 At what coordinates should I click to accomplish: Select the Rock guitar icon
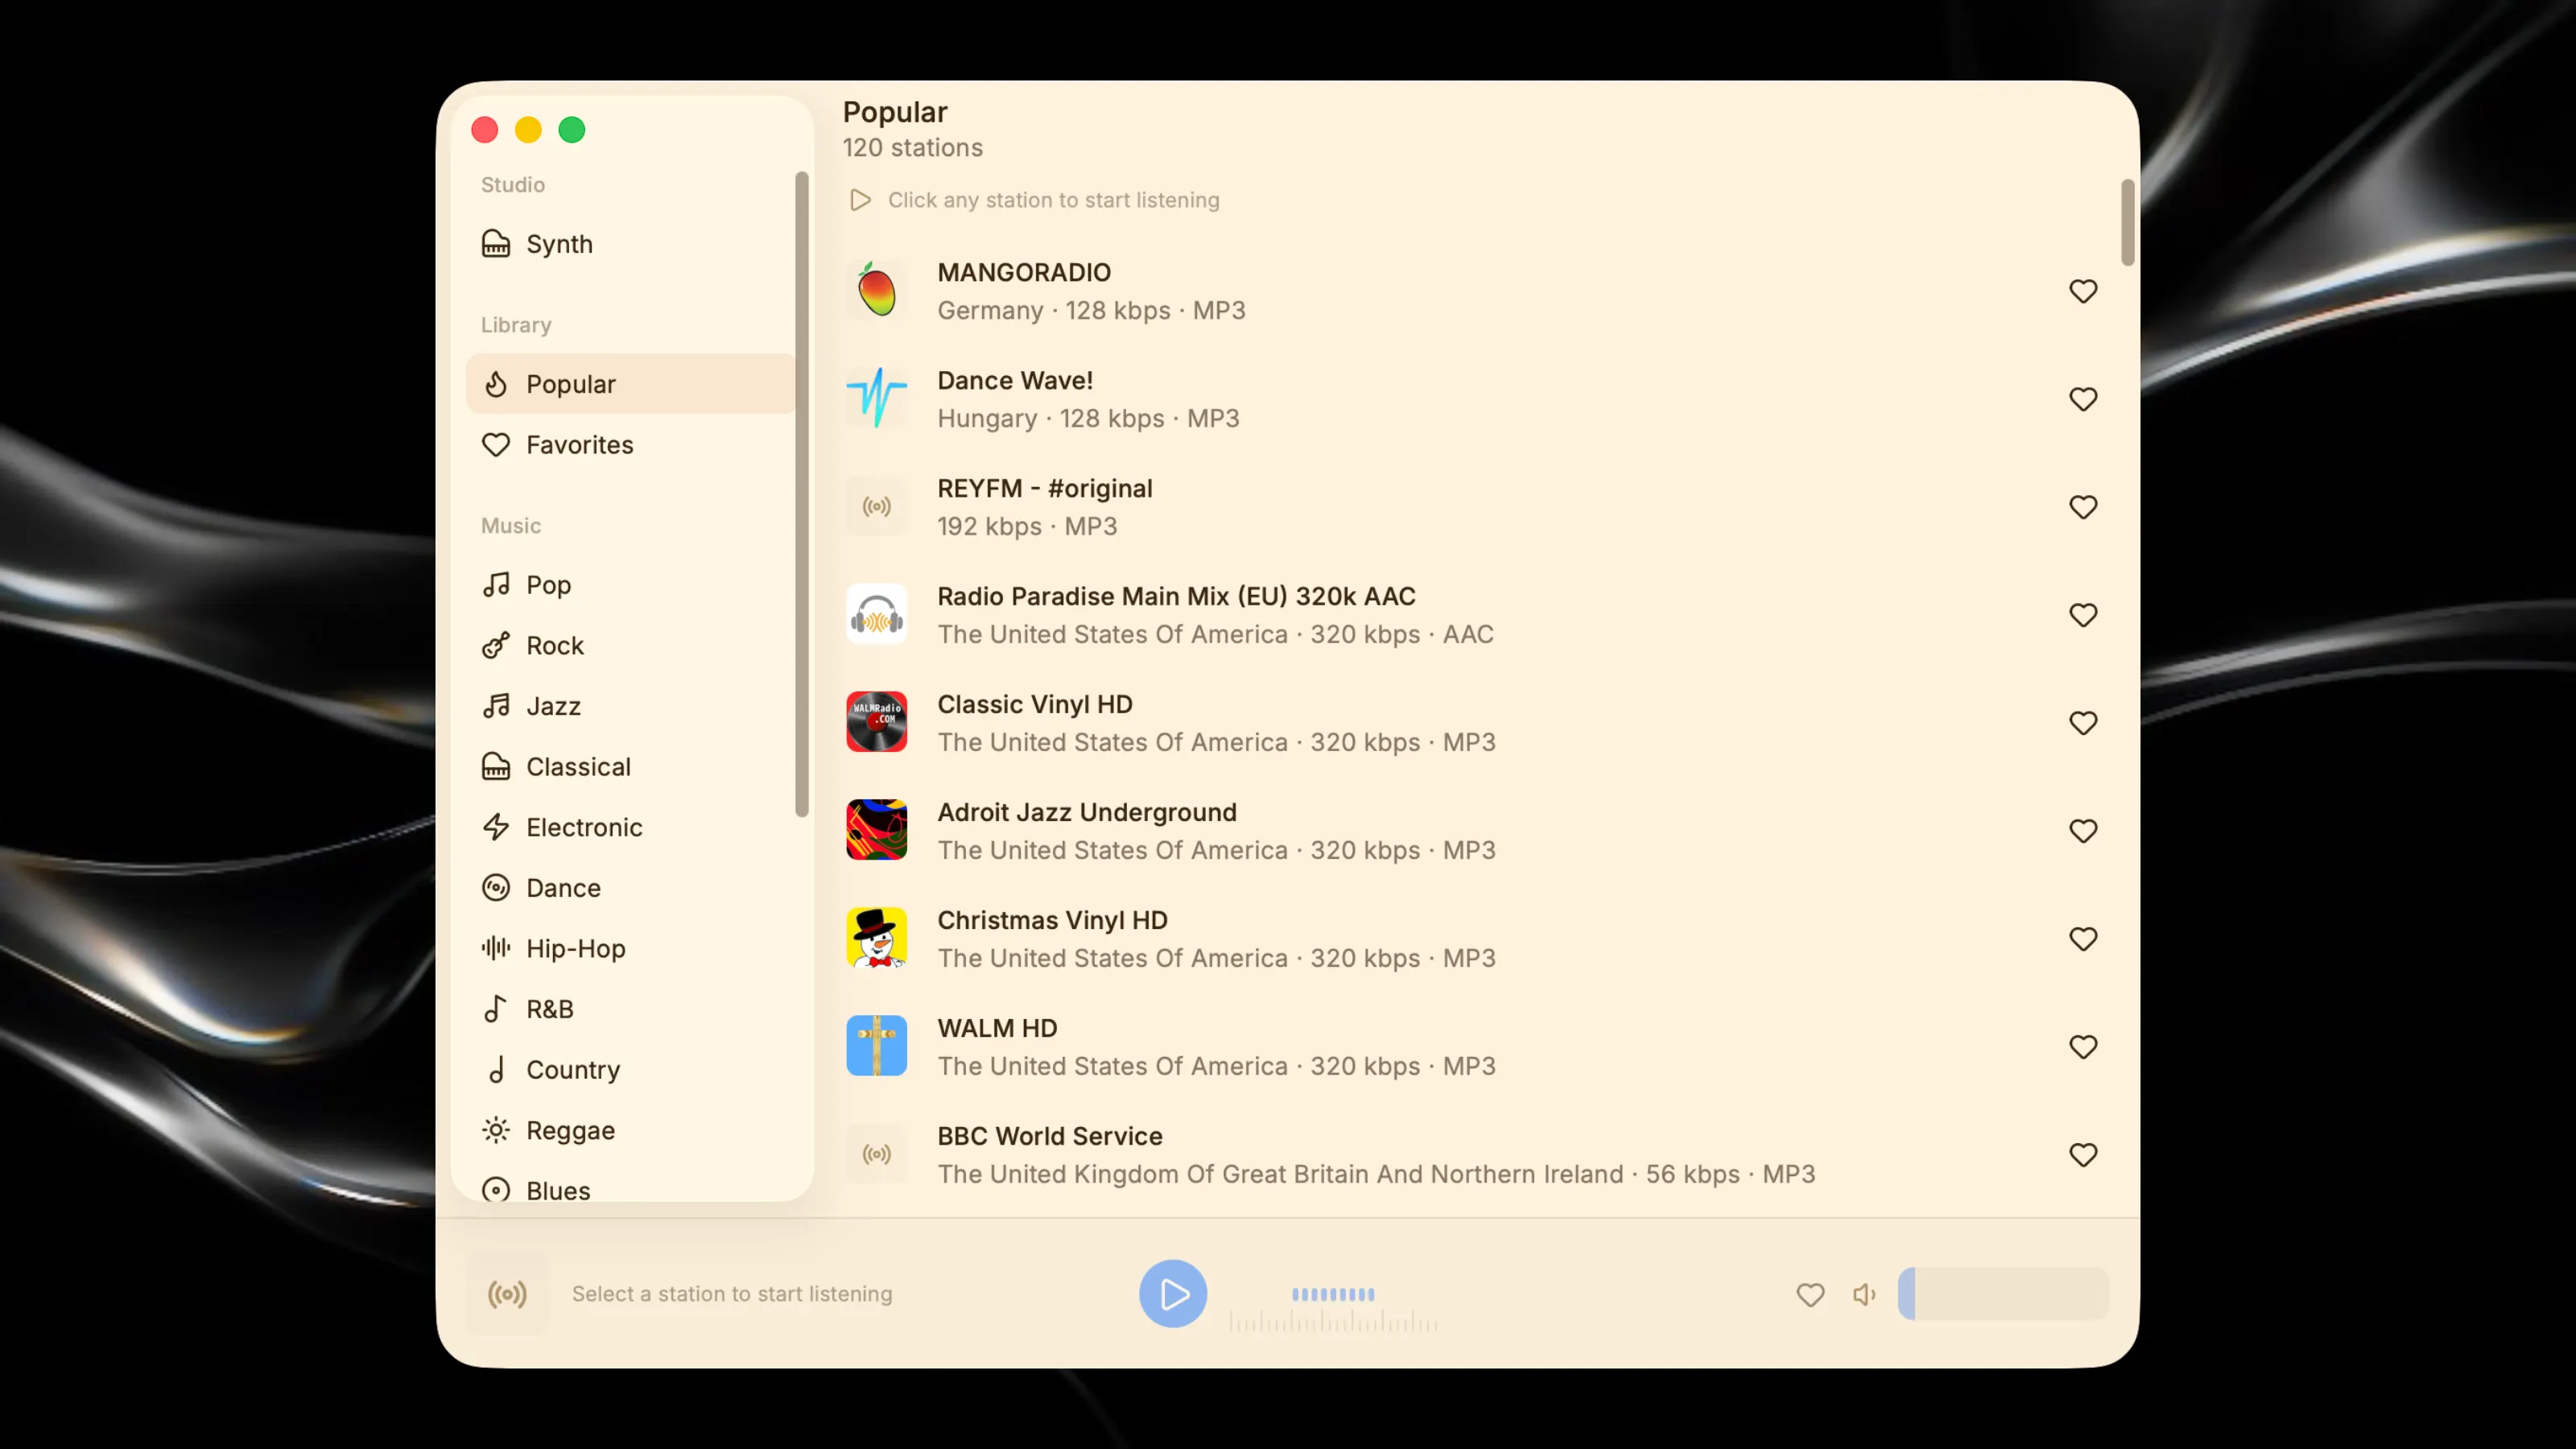[x=496, y=646]
